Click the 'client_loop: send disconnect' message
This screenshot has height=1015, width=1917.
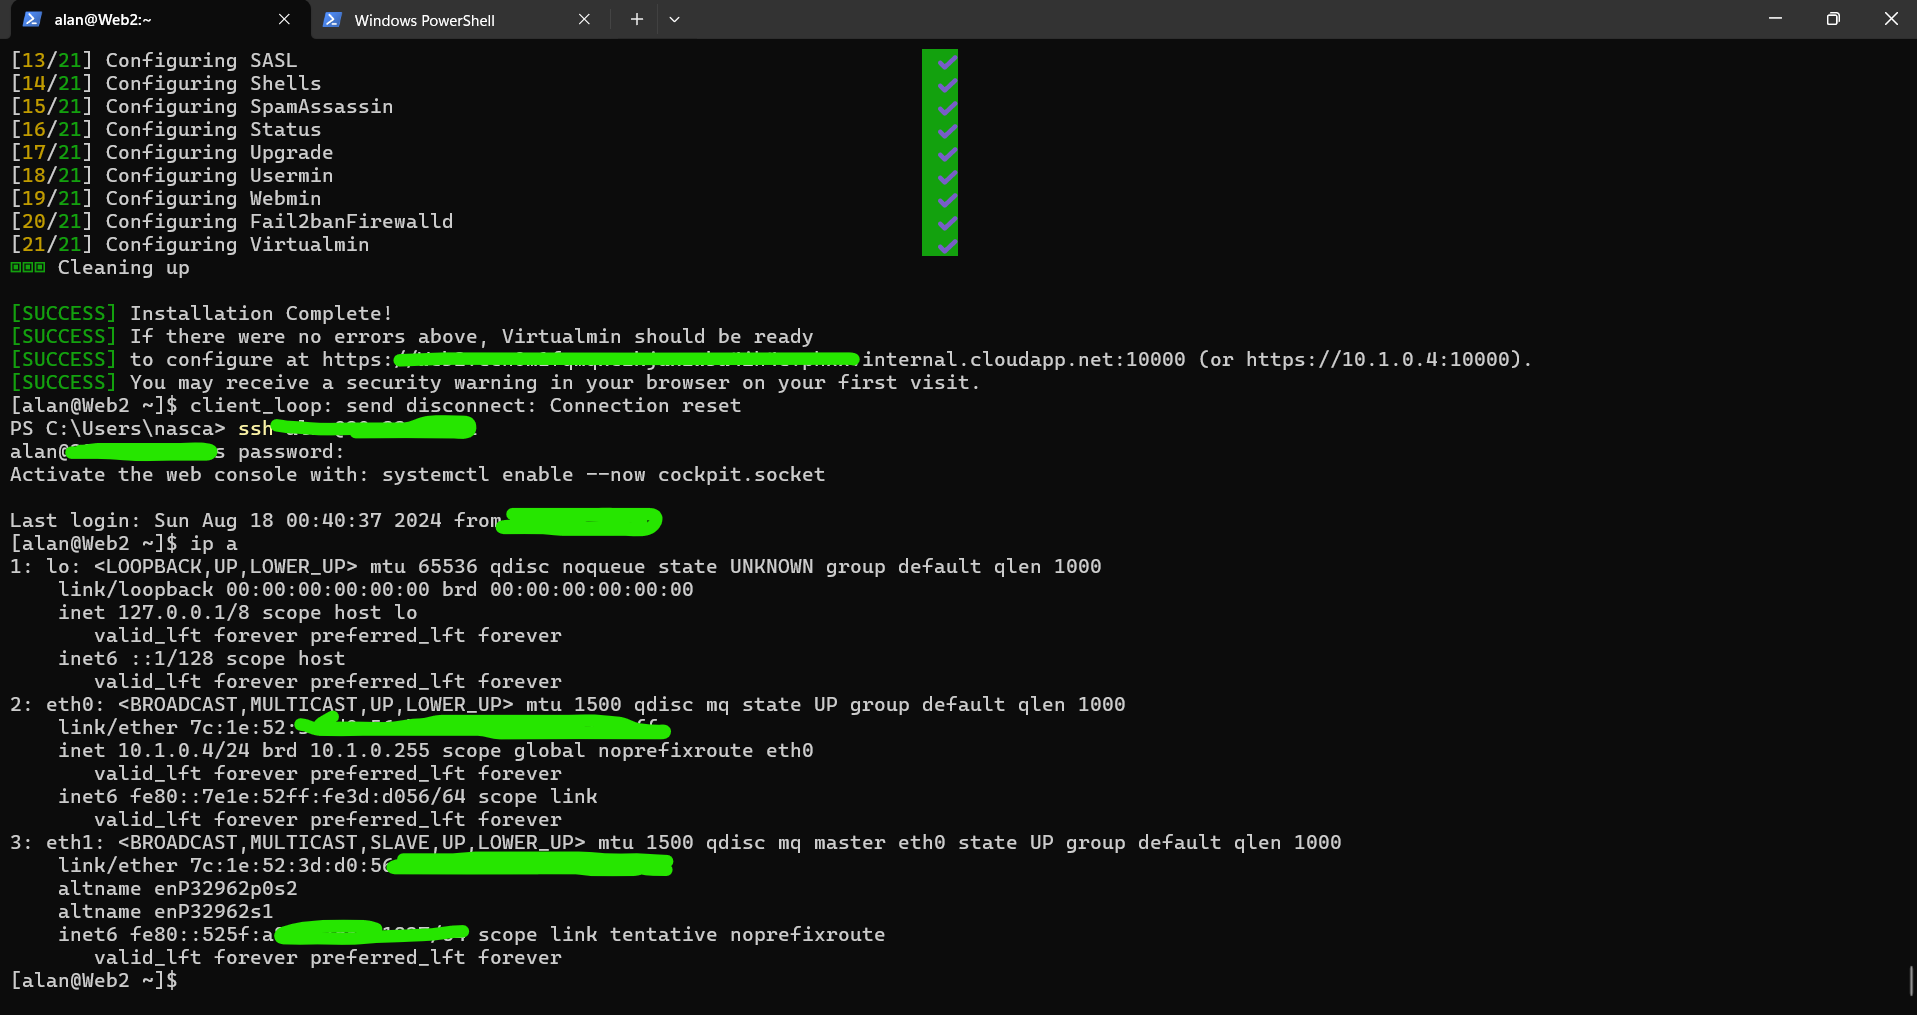(x=466, y=406)
